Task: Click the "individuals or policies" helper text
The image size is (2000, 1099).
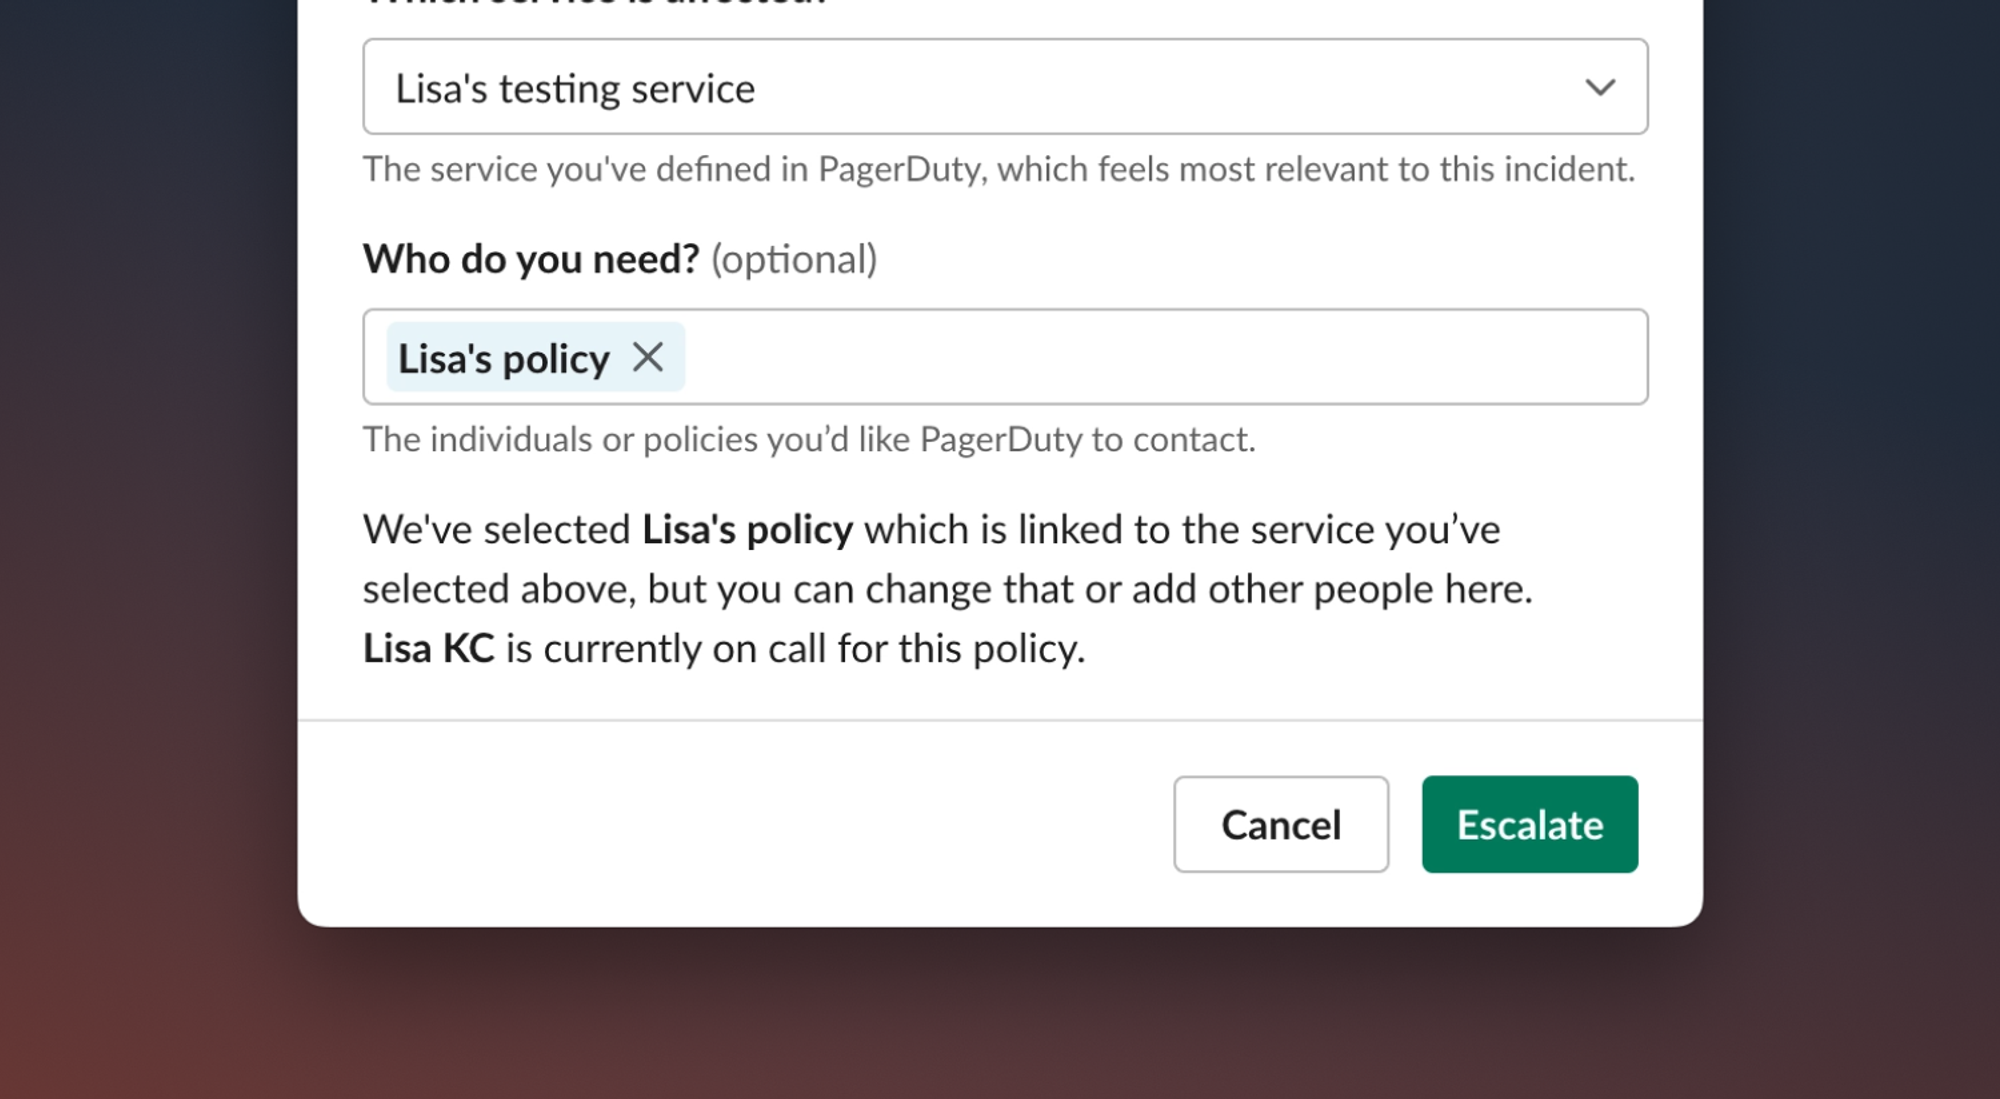Action: pyautogui.click(x=808, y=439)
